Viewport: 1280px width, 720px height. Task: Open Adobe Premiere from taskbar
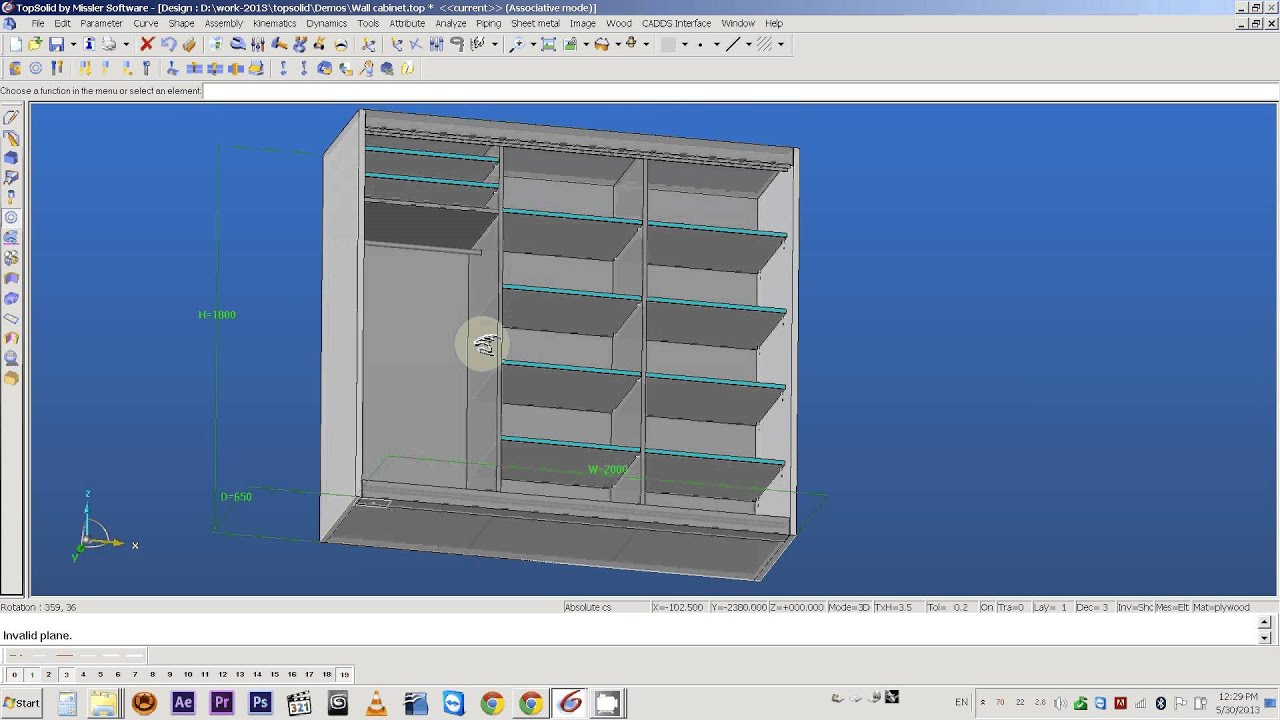(x=221, y=703)
